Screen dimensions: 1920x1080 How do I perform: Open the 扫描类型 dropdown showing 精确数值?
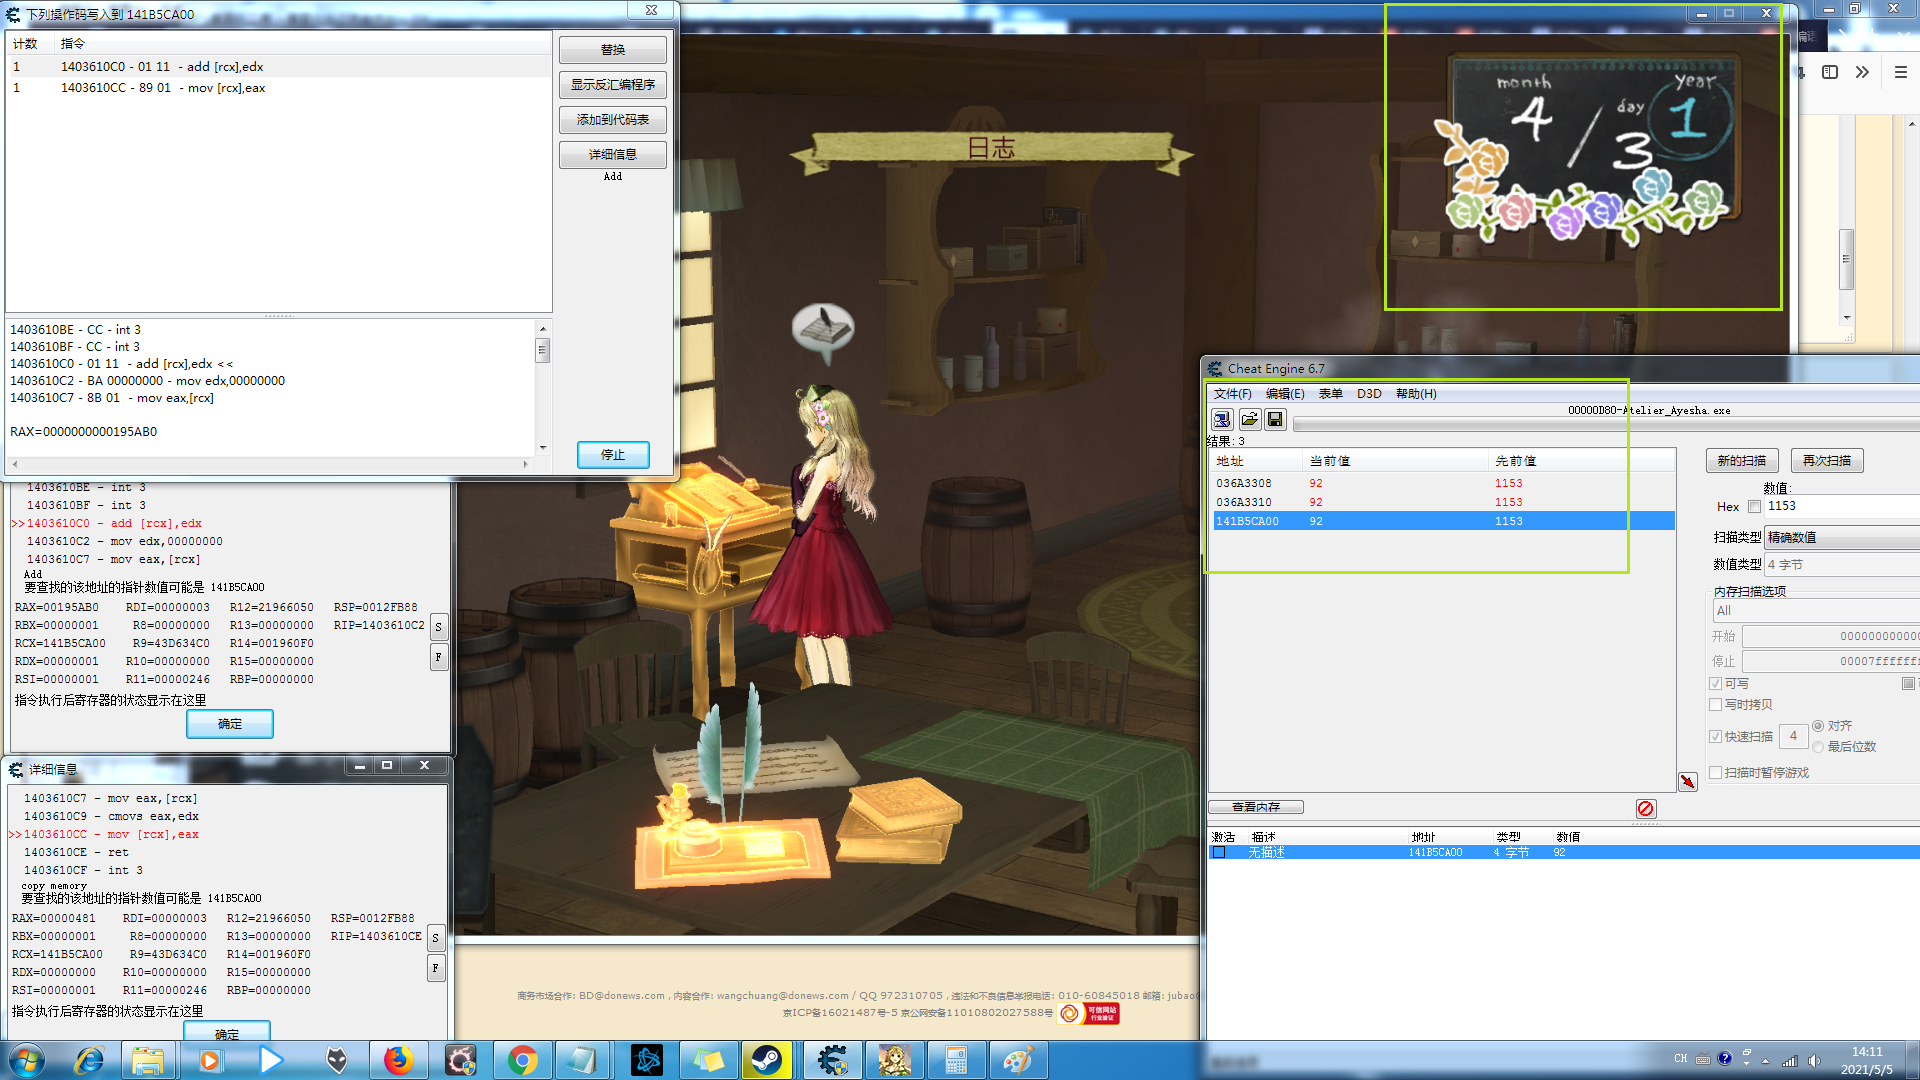pos(1840,538)
